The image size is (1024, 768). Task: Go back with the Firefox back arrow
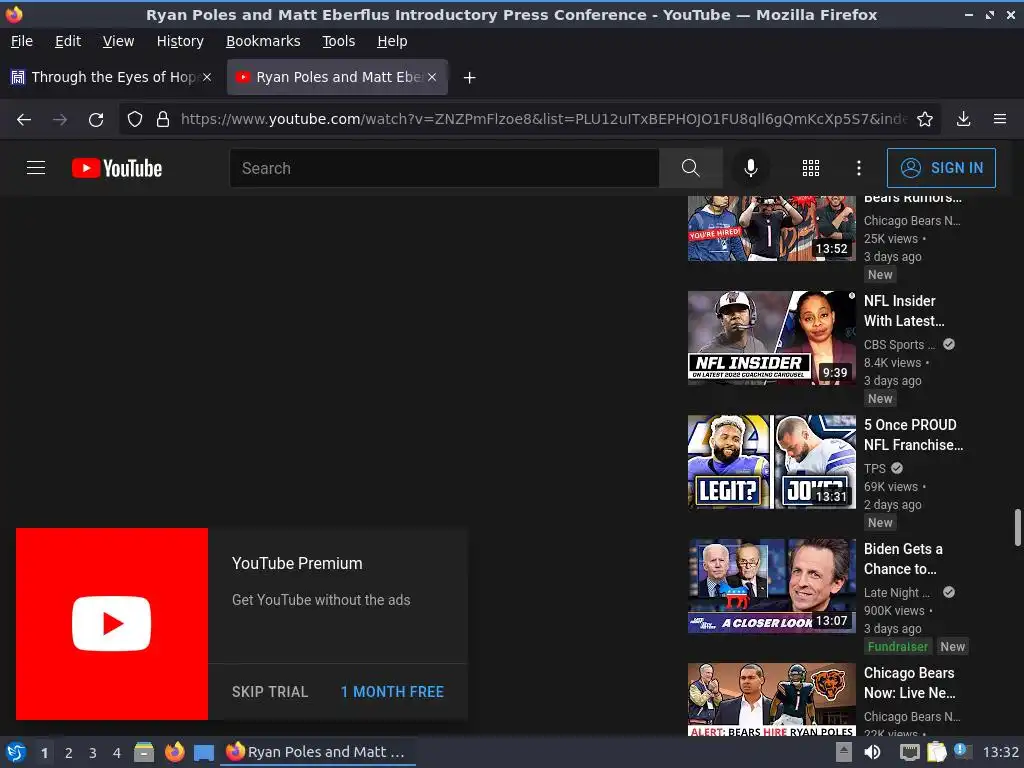click(24, 120)
